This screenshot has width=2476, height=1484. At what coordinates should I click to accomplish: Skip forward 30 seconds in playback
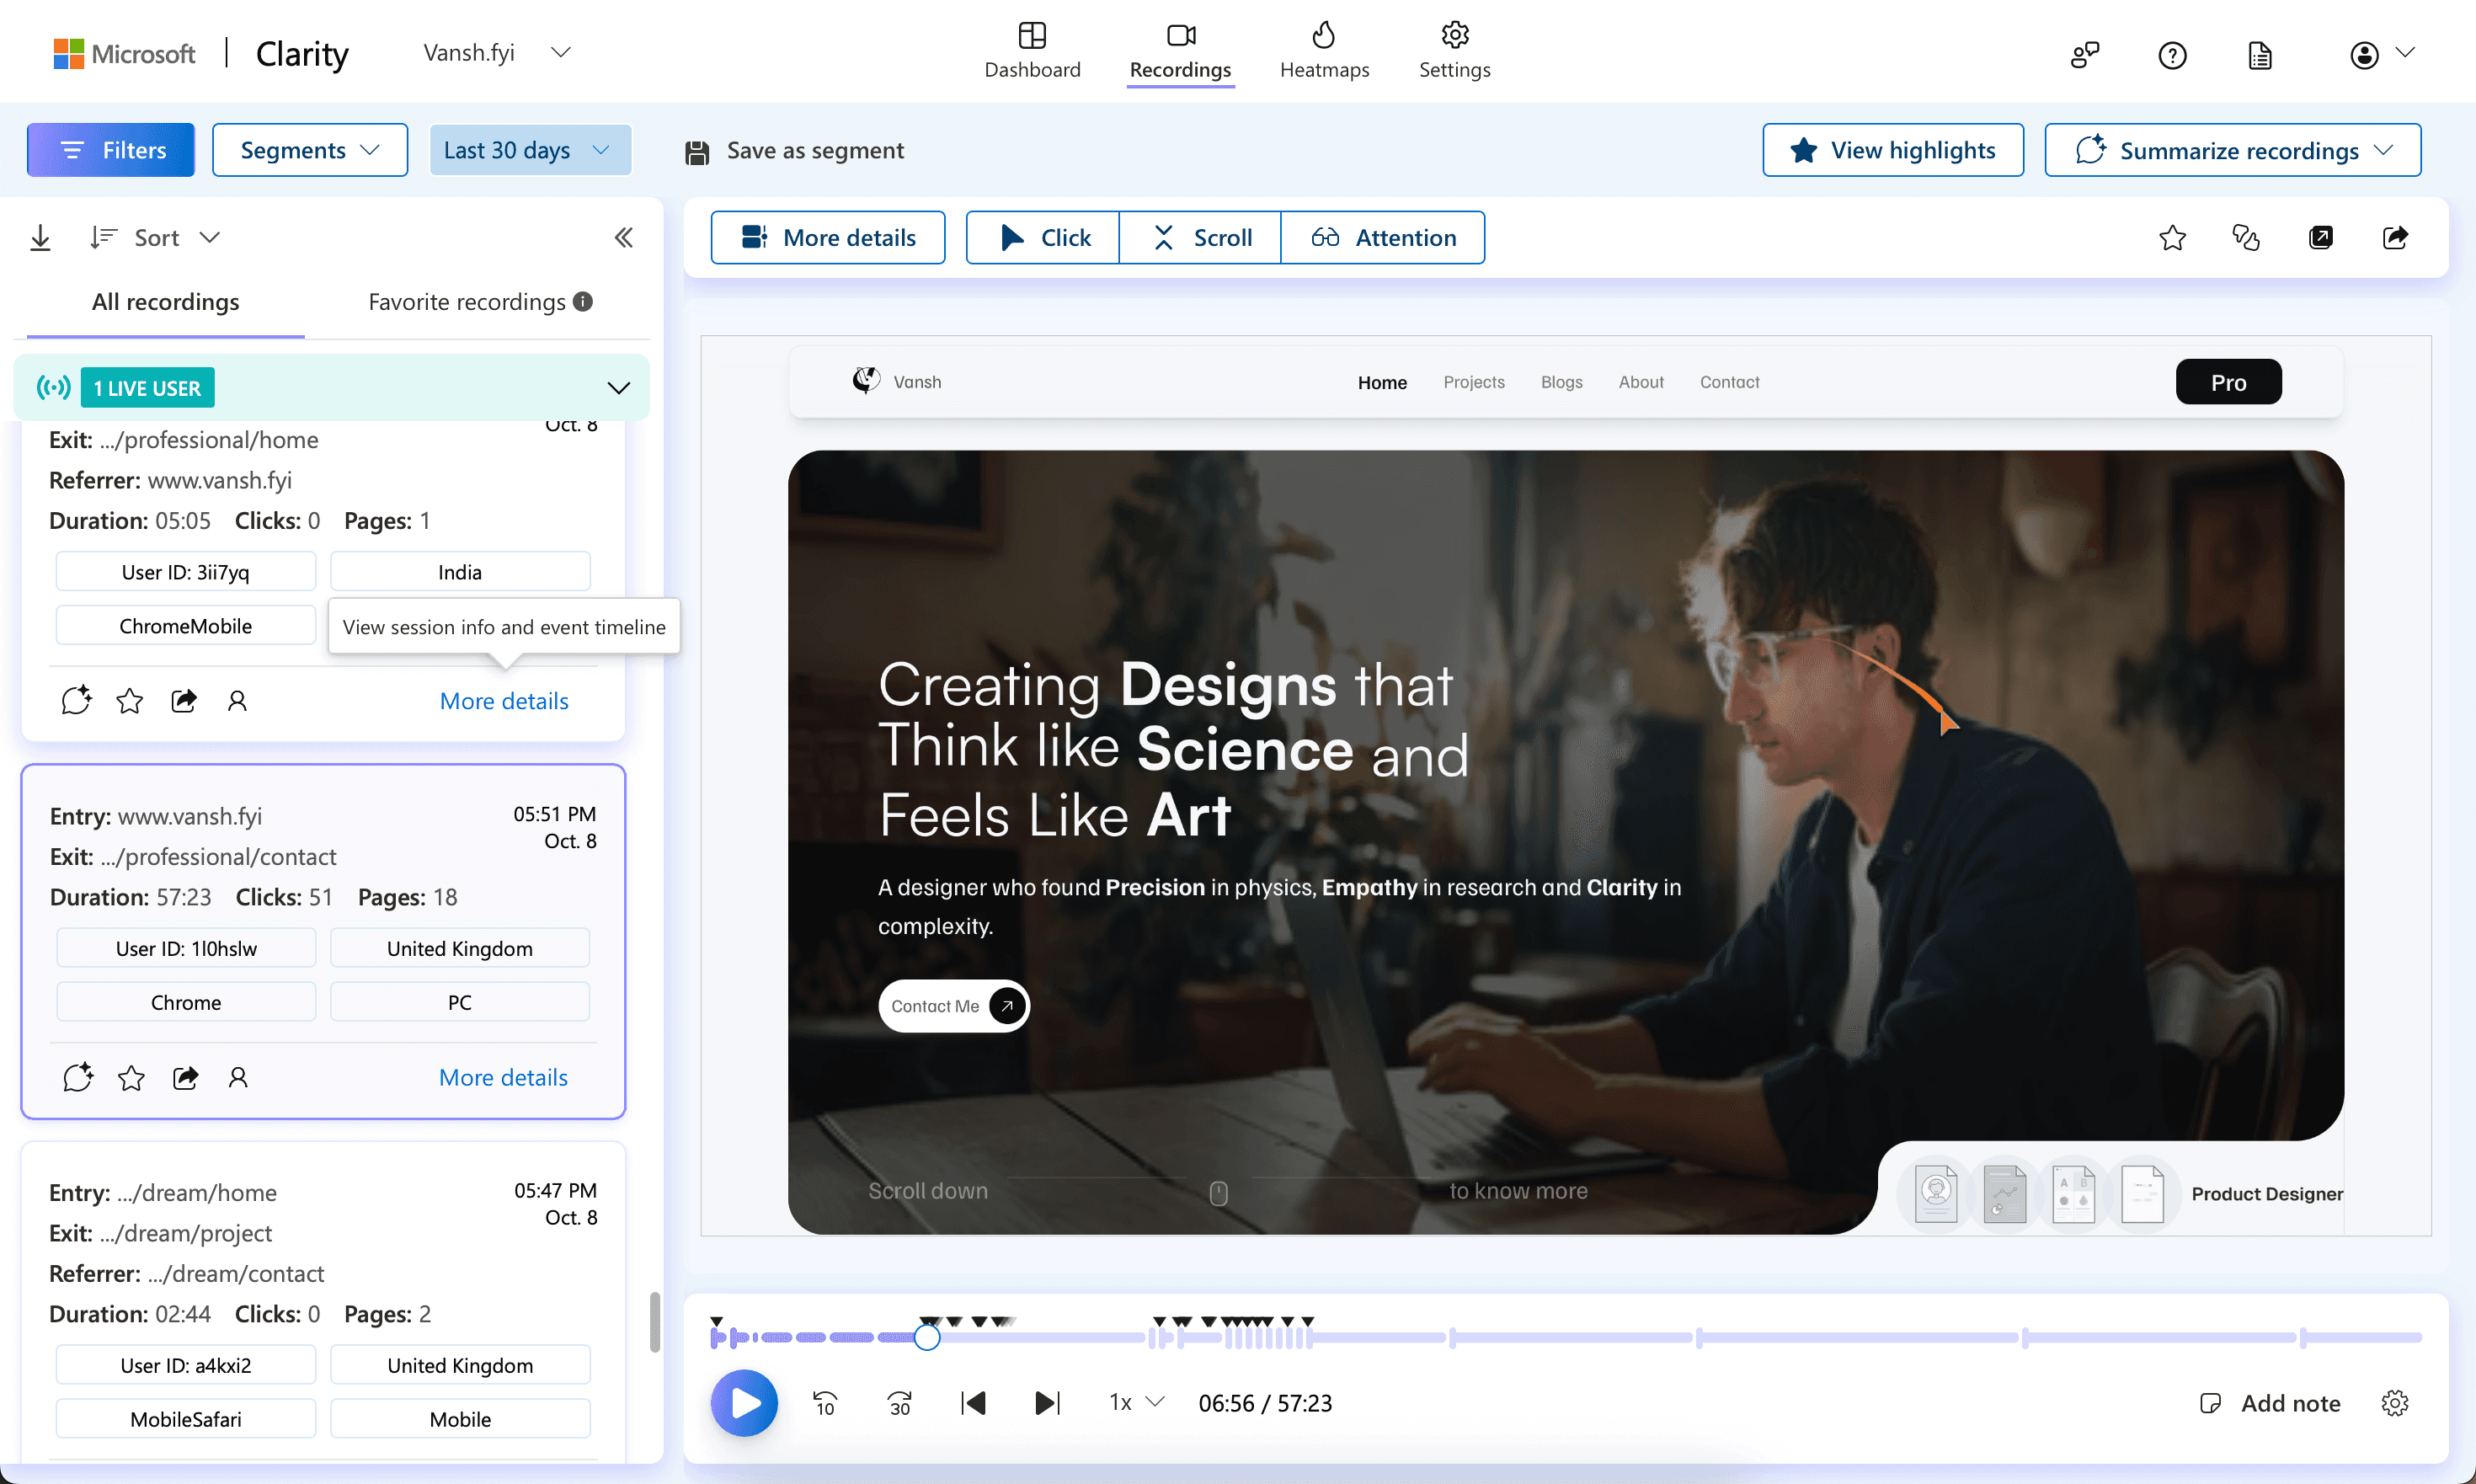point(899,1403)
